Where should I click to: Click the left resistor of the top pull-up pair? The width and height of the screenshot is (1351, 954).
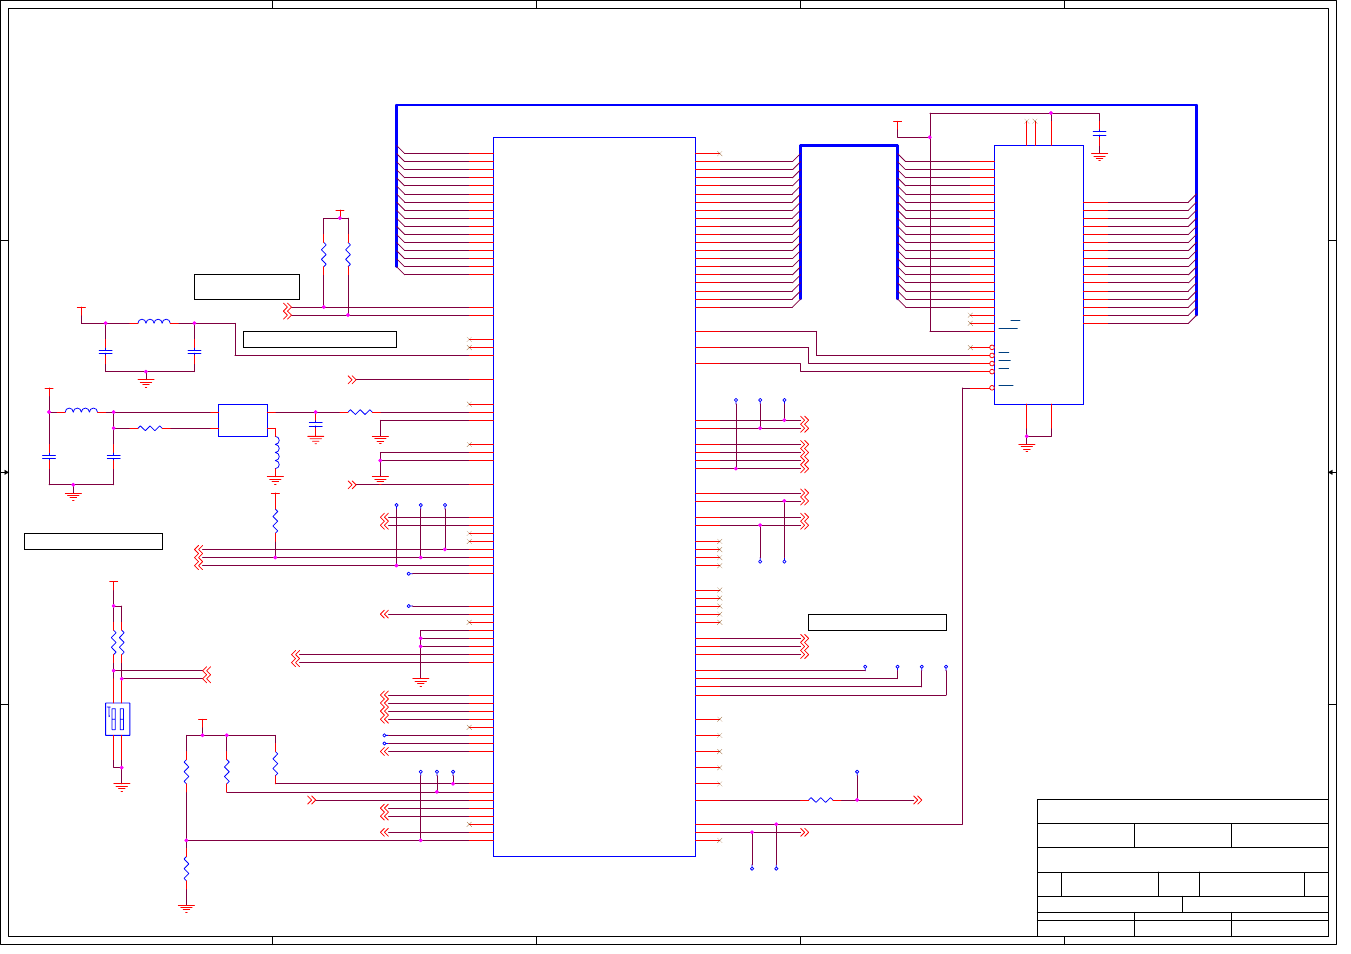click(x=324, y=255)
